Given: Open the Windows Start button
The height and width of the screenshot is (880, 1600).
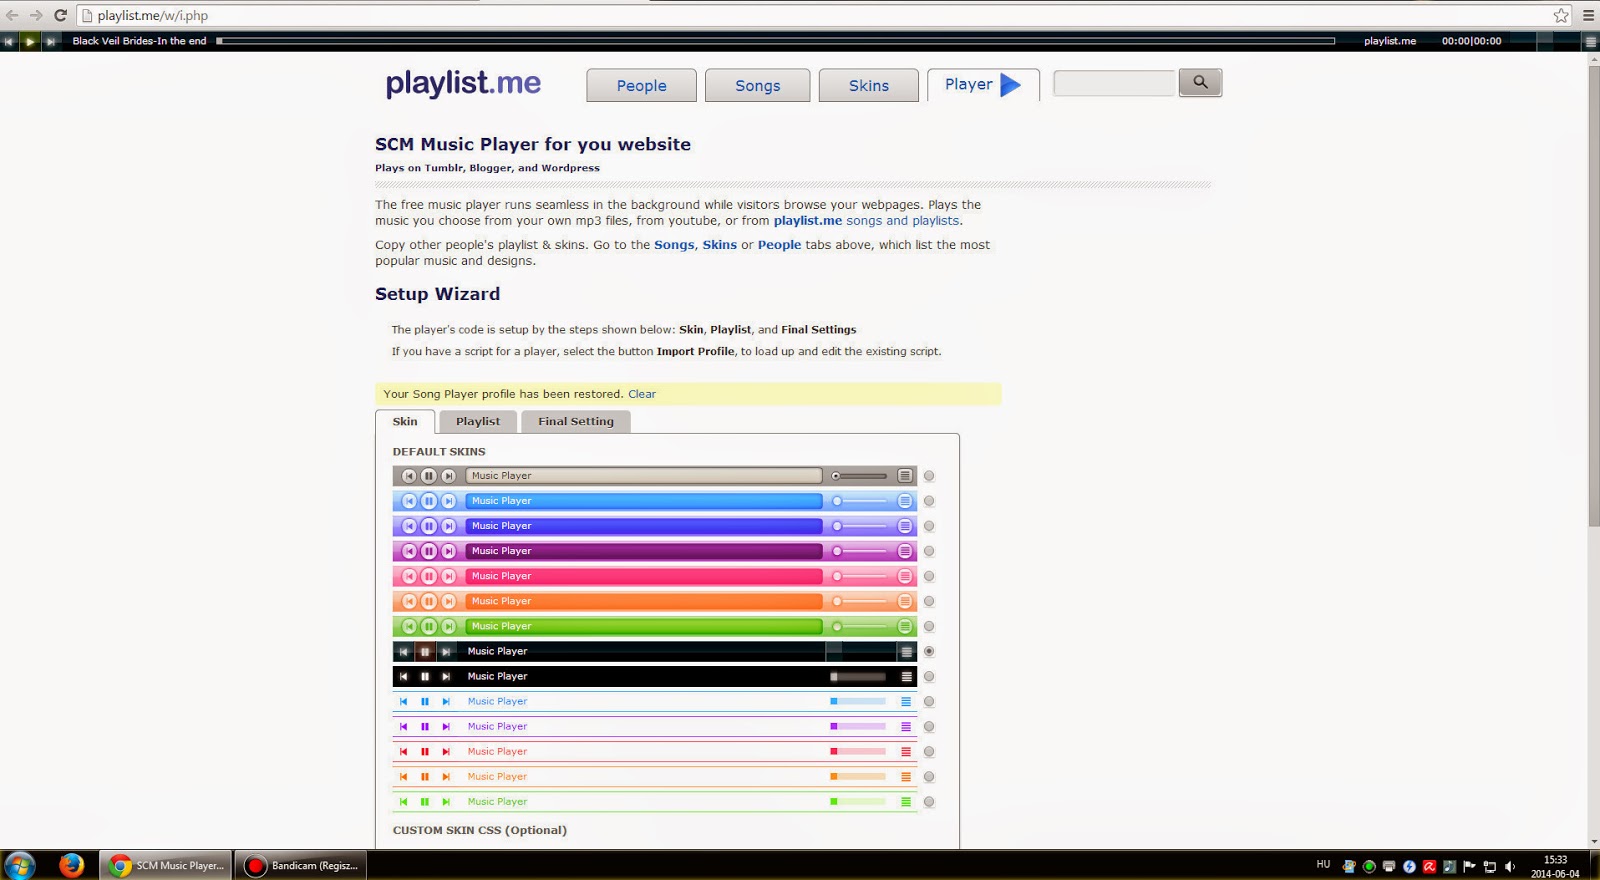Looking at the screenshot, I should click(20, 865).
